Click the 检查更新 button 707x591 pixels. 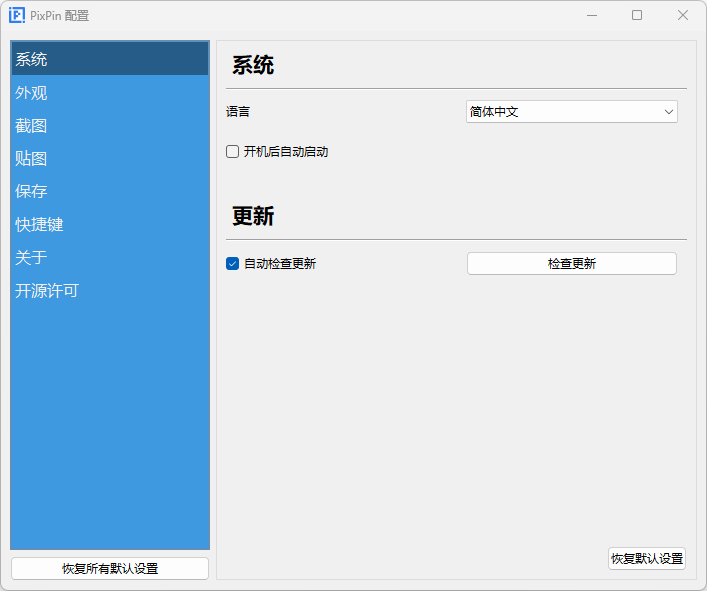click(572, 263)
